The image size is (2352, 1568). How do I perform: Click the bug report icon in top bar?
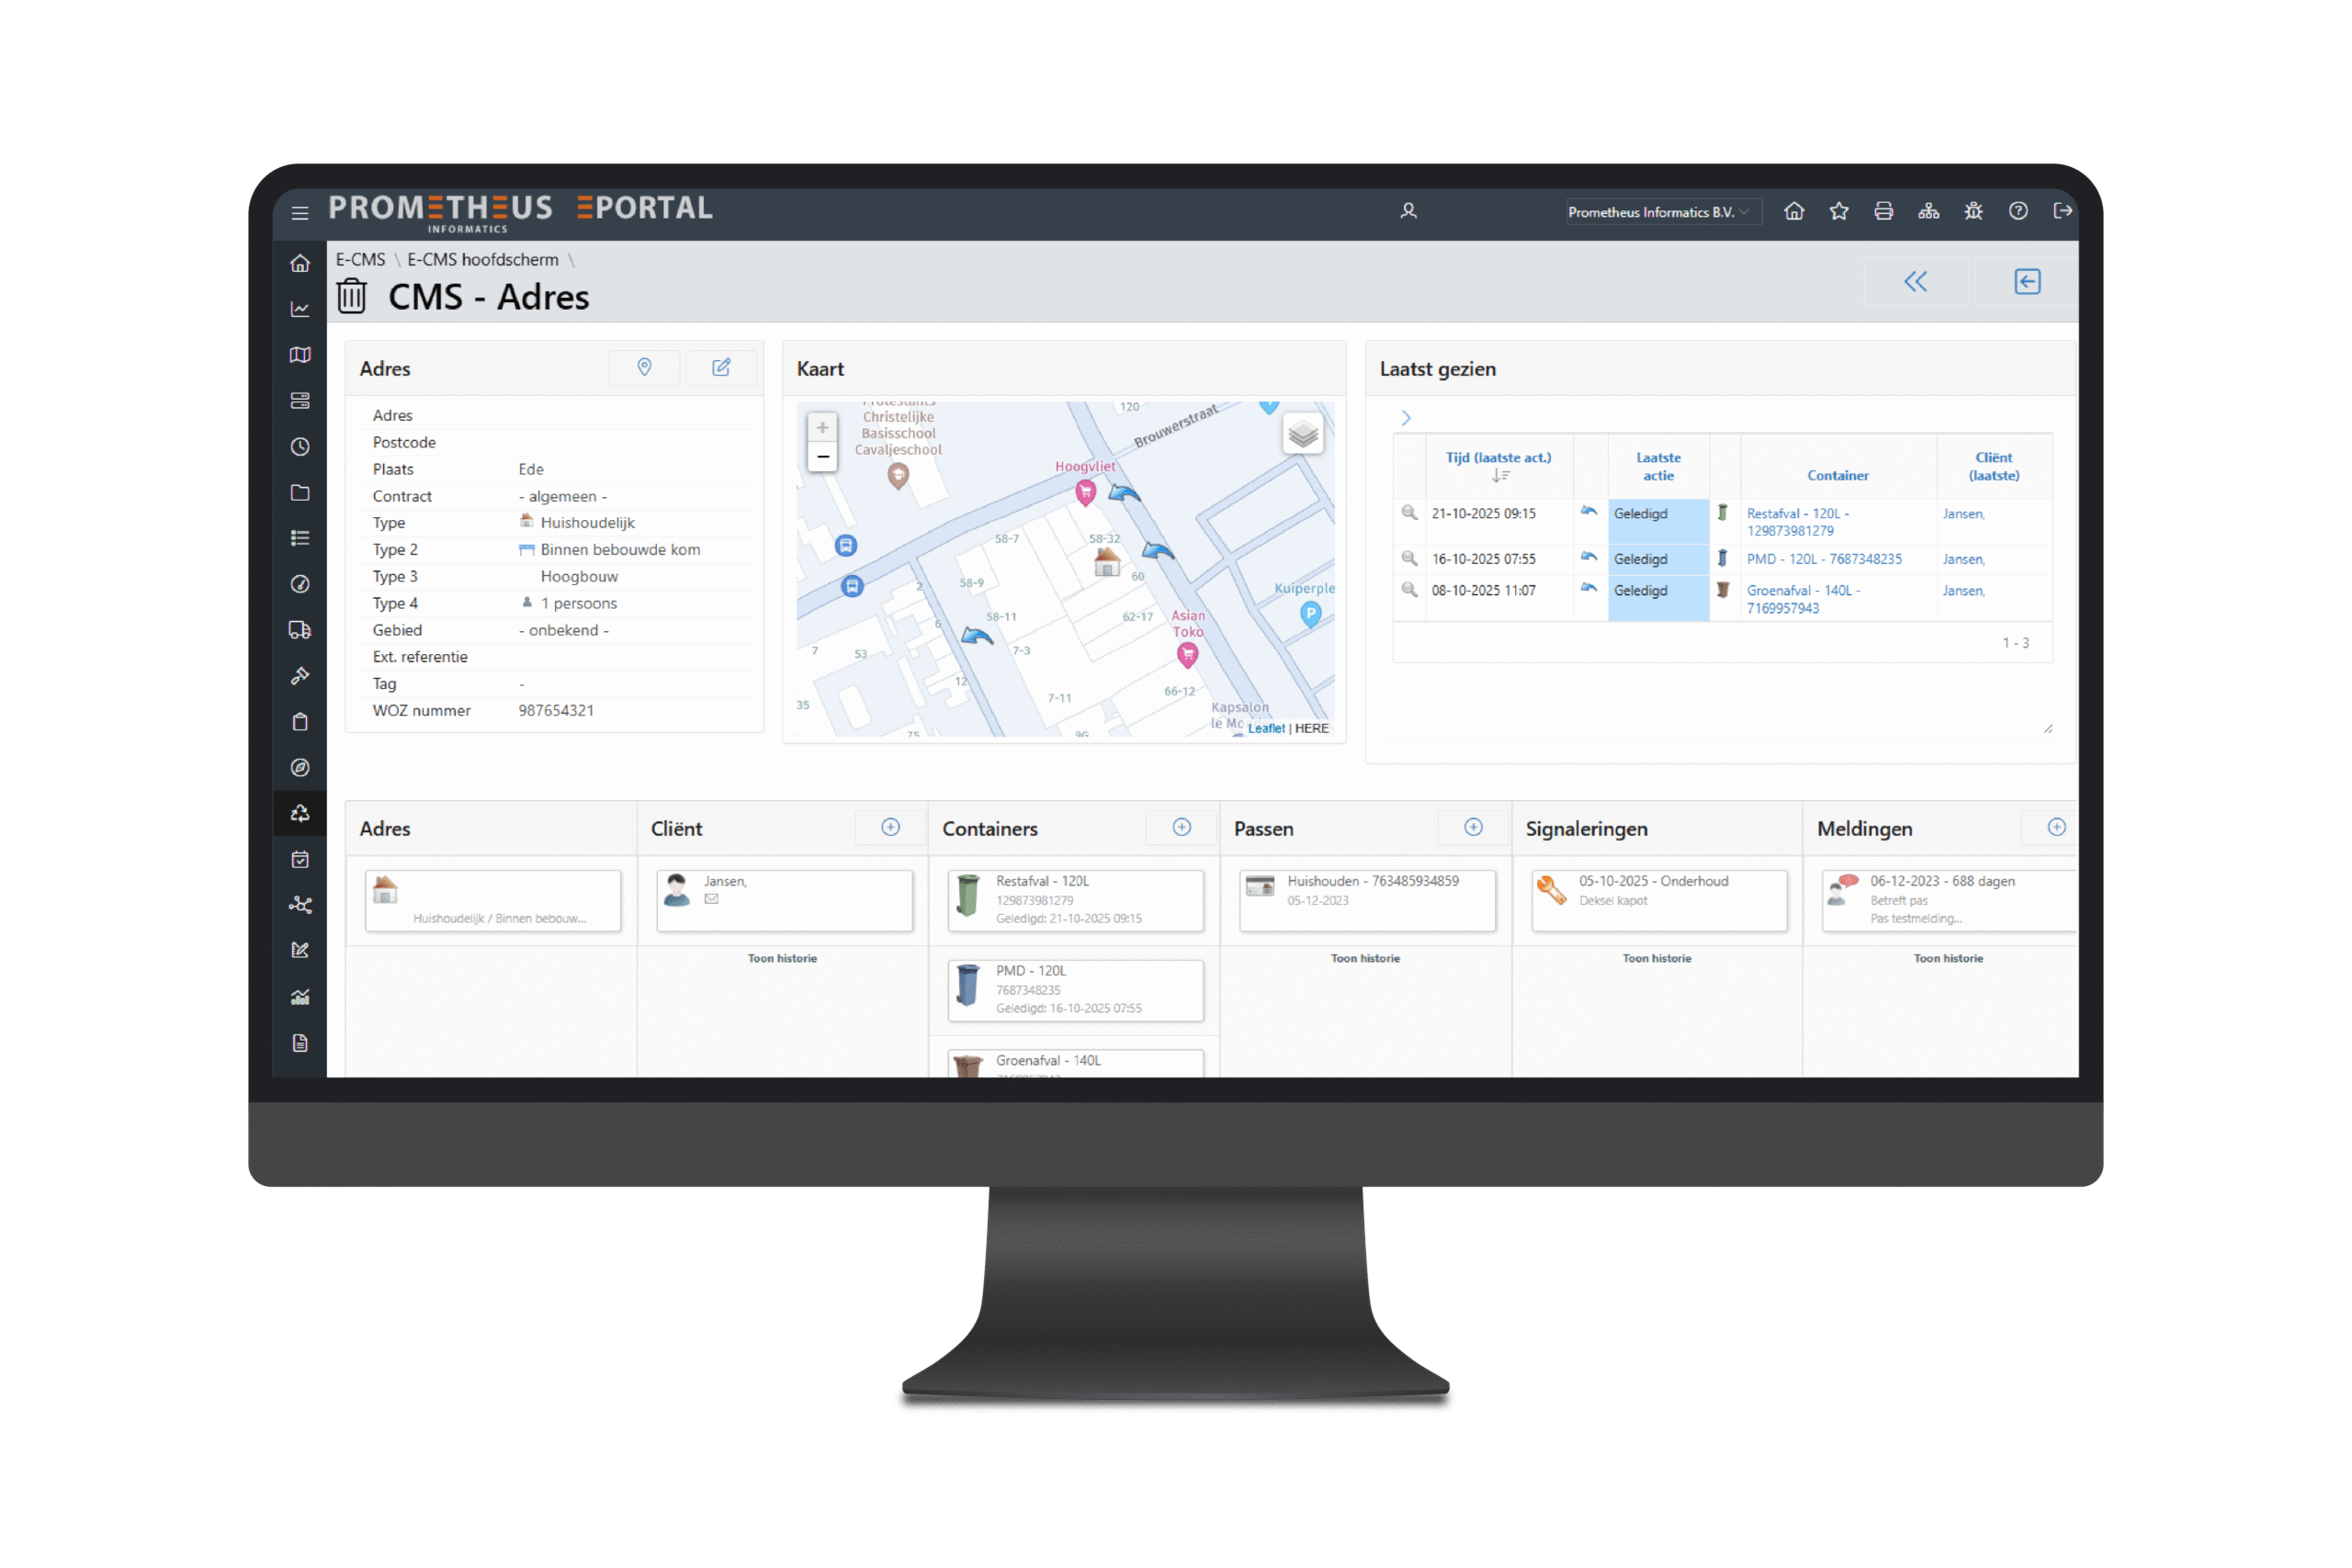point(1973,211)
